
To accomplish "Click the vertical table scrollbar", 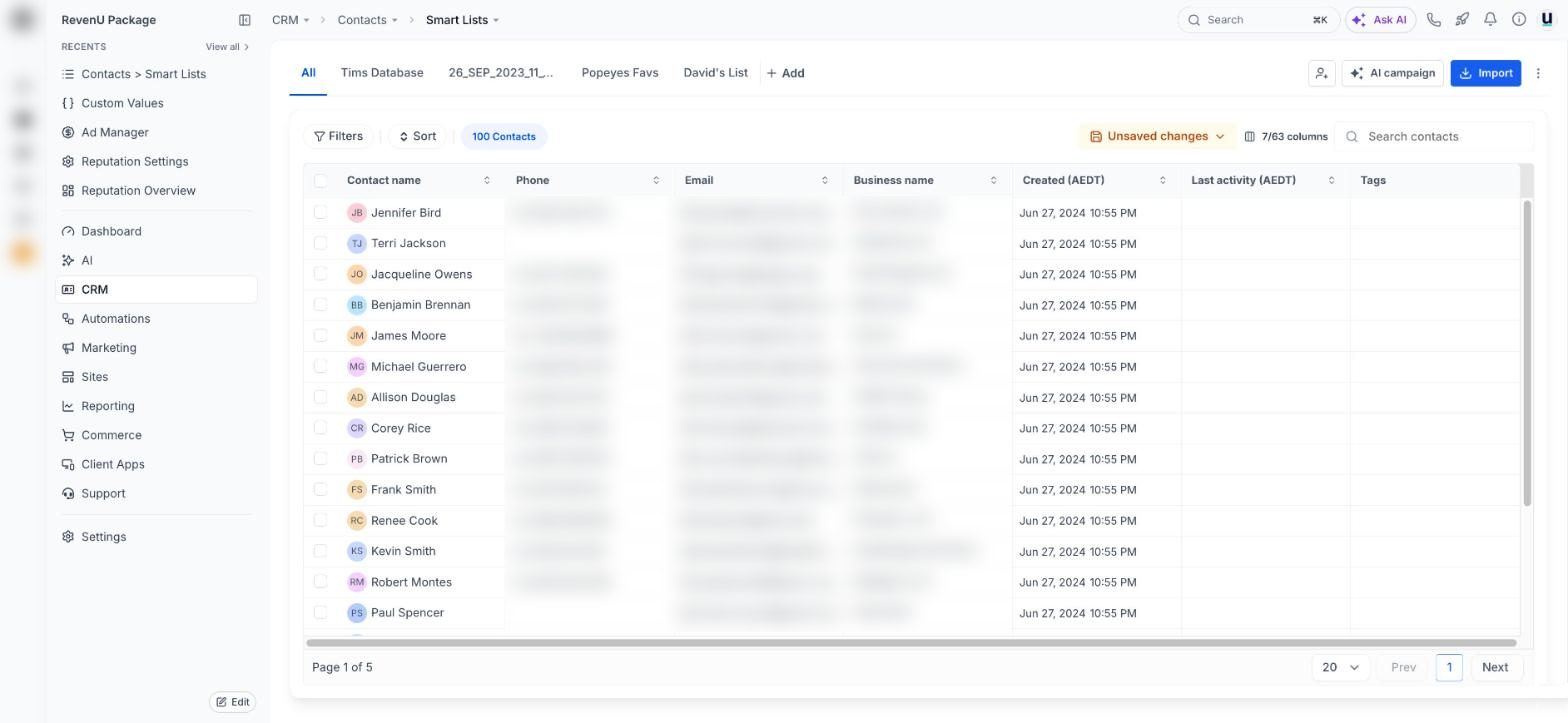I will click(1527, 353).
